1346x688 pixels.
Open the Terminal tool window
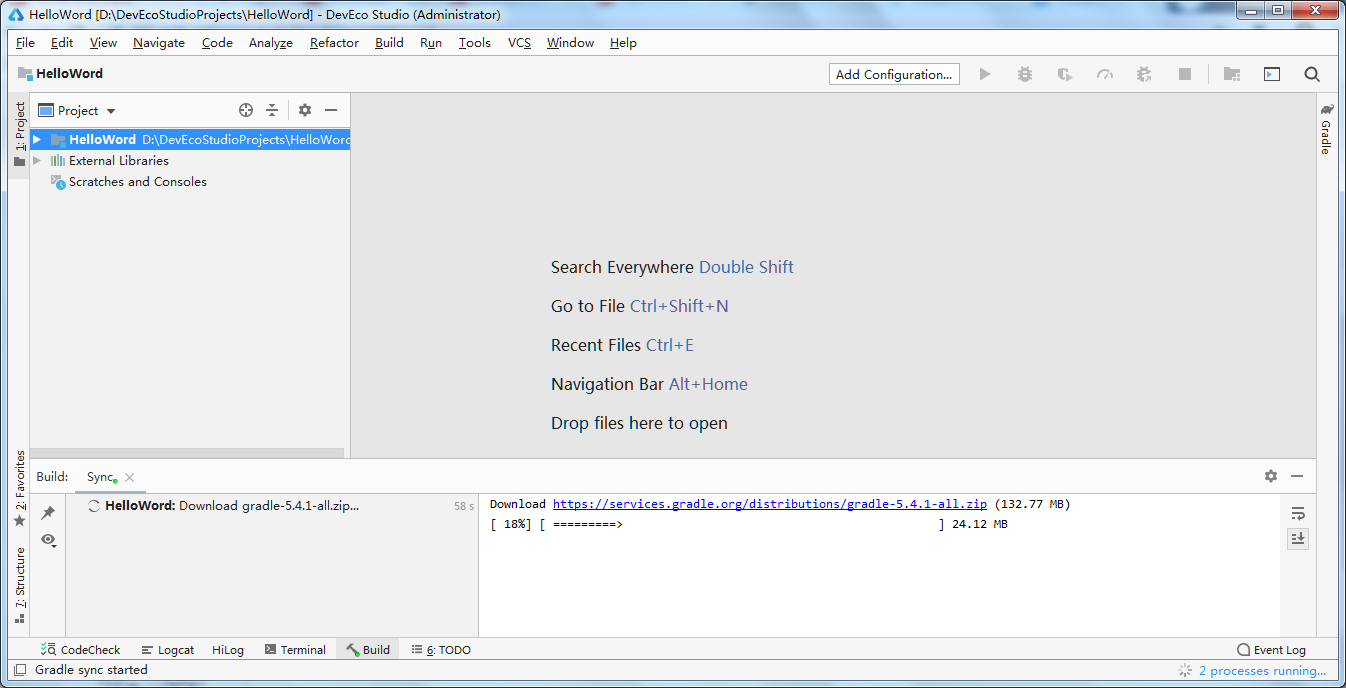295,650
